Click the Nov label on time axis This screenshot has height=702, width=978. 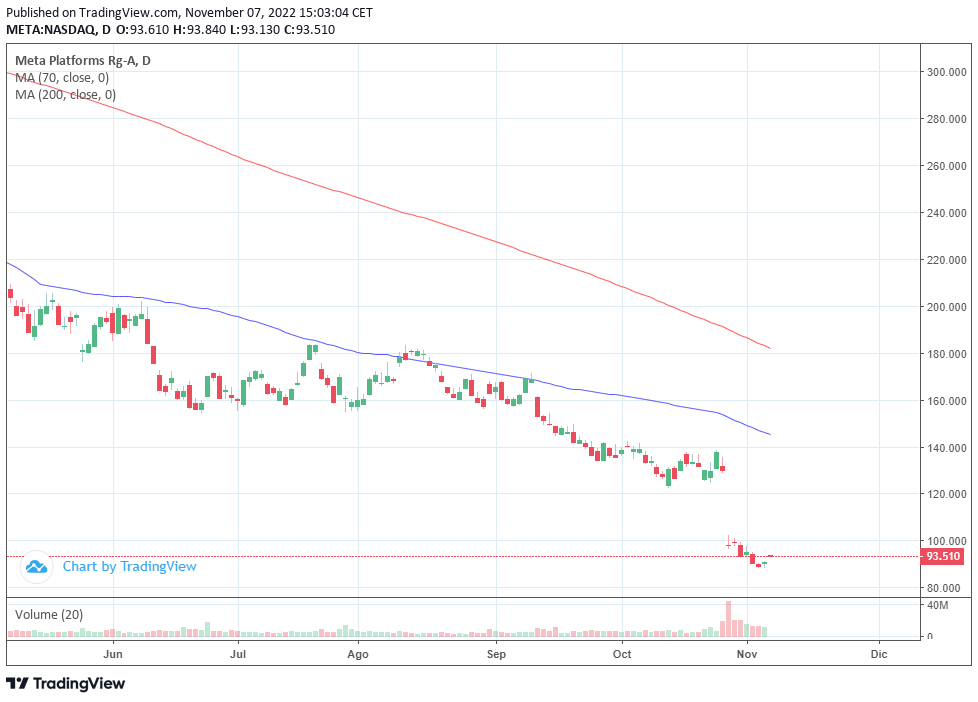[x=747, y=654]
